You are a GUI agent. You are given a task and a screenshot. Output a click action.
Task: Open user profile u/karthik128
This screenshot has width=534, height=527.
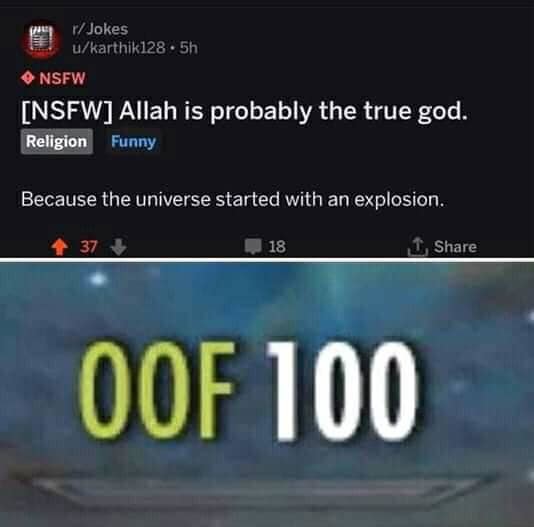coord(119,48)
